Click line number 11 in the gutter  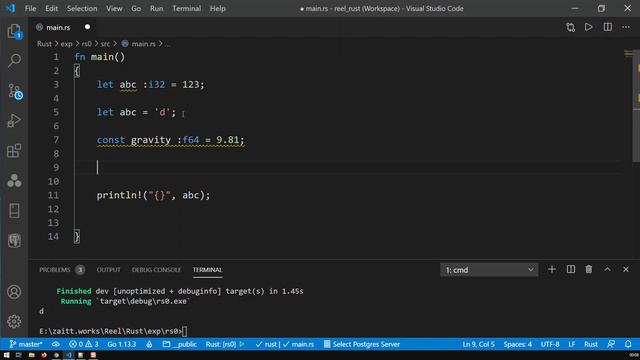click(x=53, y=195)
